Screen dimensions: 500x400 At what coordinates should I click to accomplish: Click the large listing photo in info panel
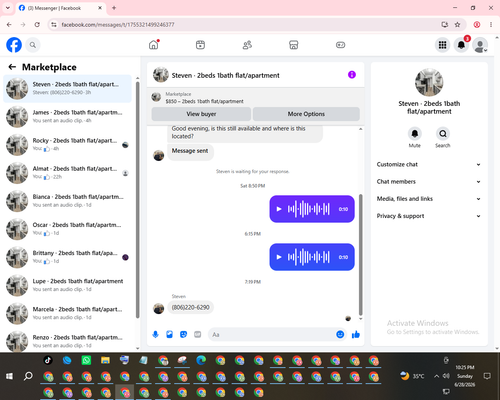click(429, 82)
